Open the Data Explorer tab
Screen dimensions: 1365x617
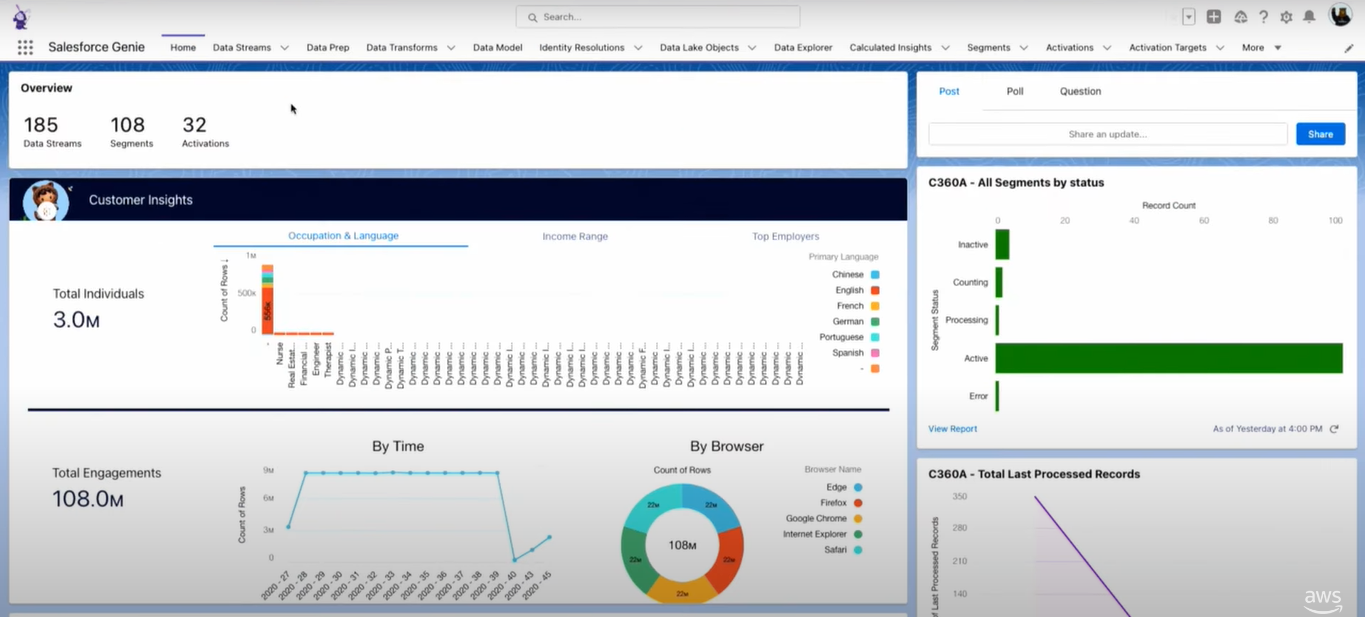click(803, 48)
